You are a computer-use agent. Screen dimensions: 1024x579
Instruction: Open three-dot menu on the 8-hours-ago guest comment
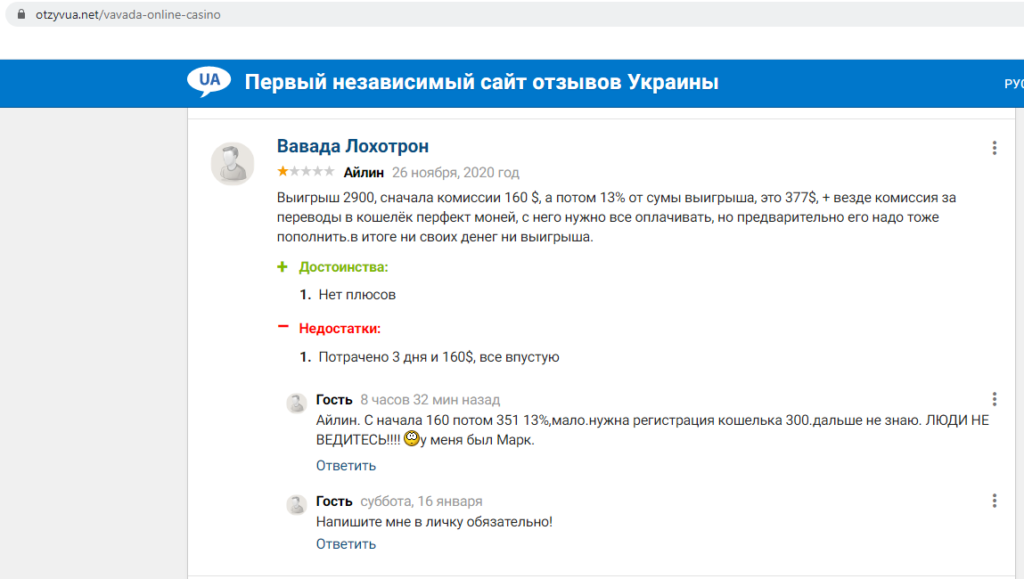click(994, 399)
